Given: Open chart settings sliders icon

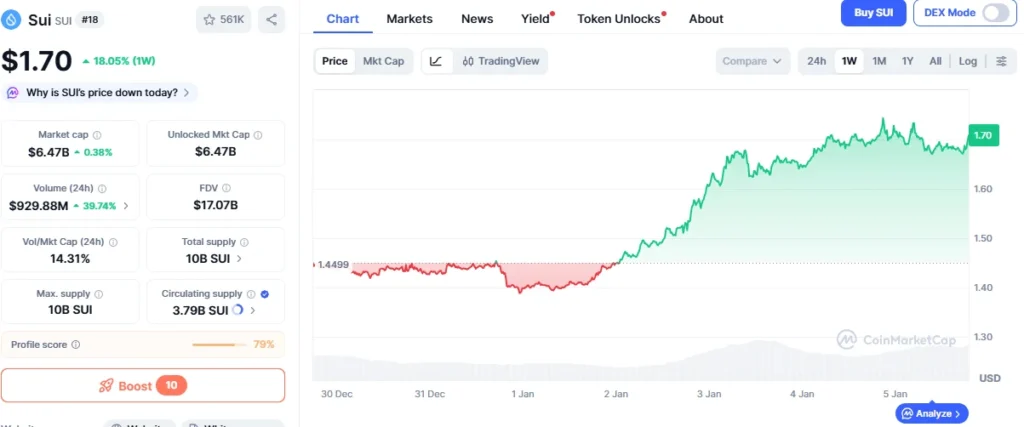Looking at the screenshot, I should click(1001, 61).
